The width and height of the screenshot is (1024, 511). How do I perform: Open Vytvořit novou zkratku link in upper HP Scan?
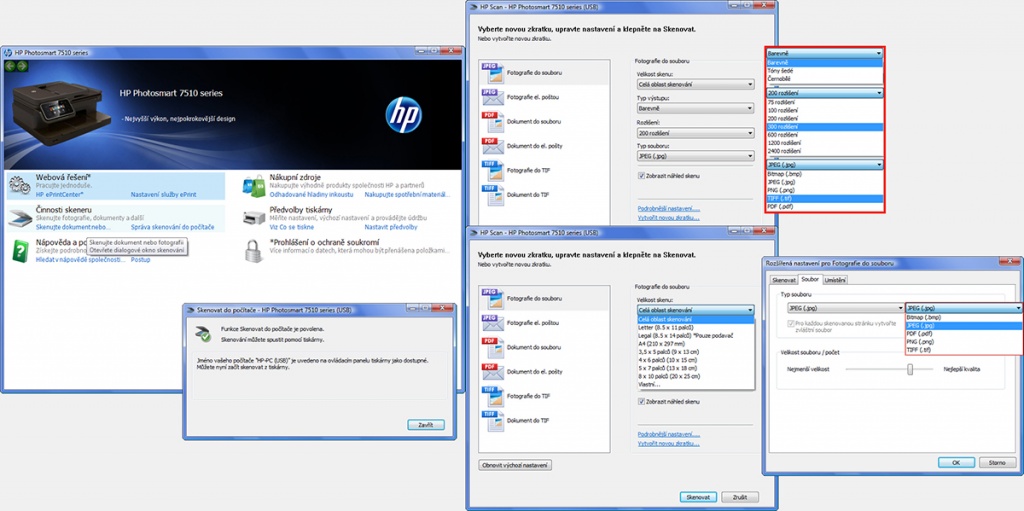[669, 218]
